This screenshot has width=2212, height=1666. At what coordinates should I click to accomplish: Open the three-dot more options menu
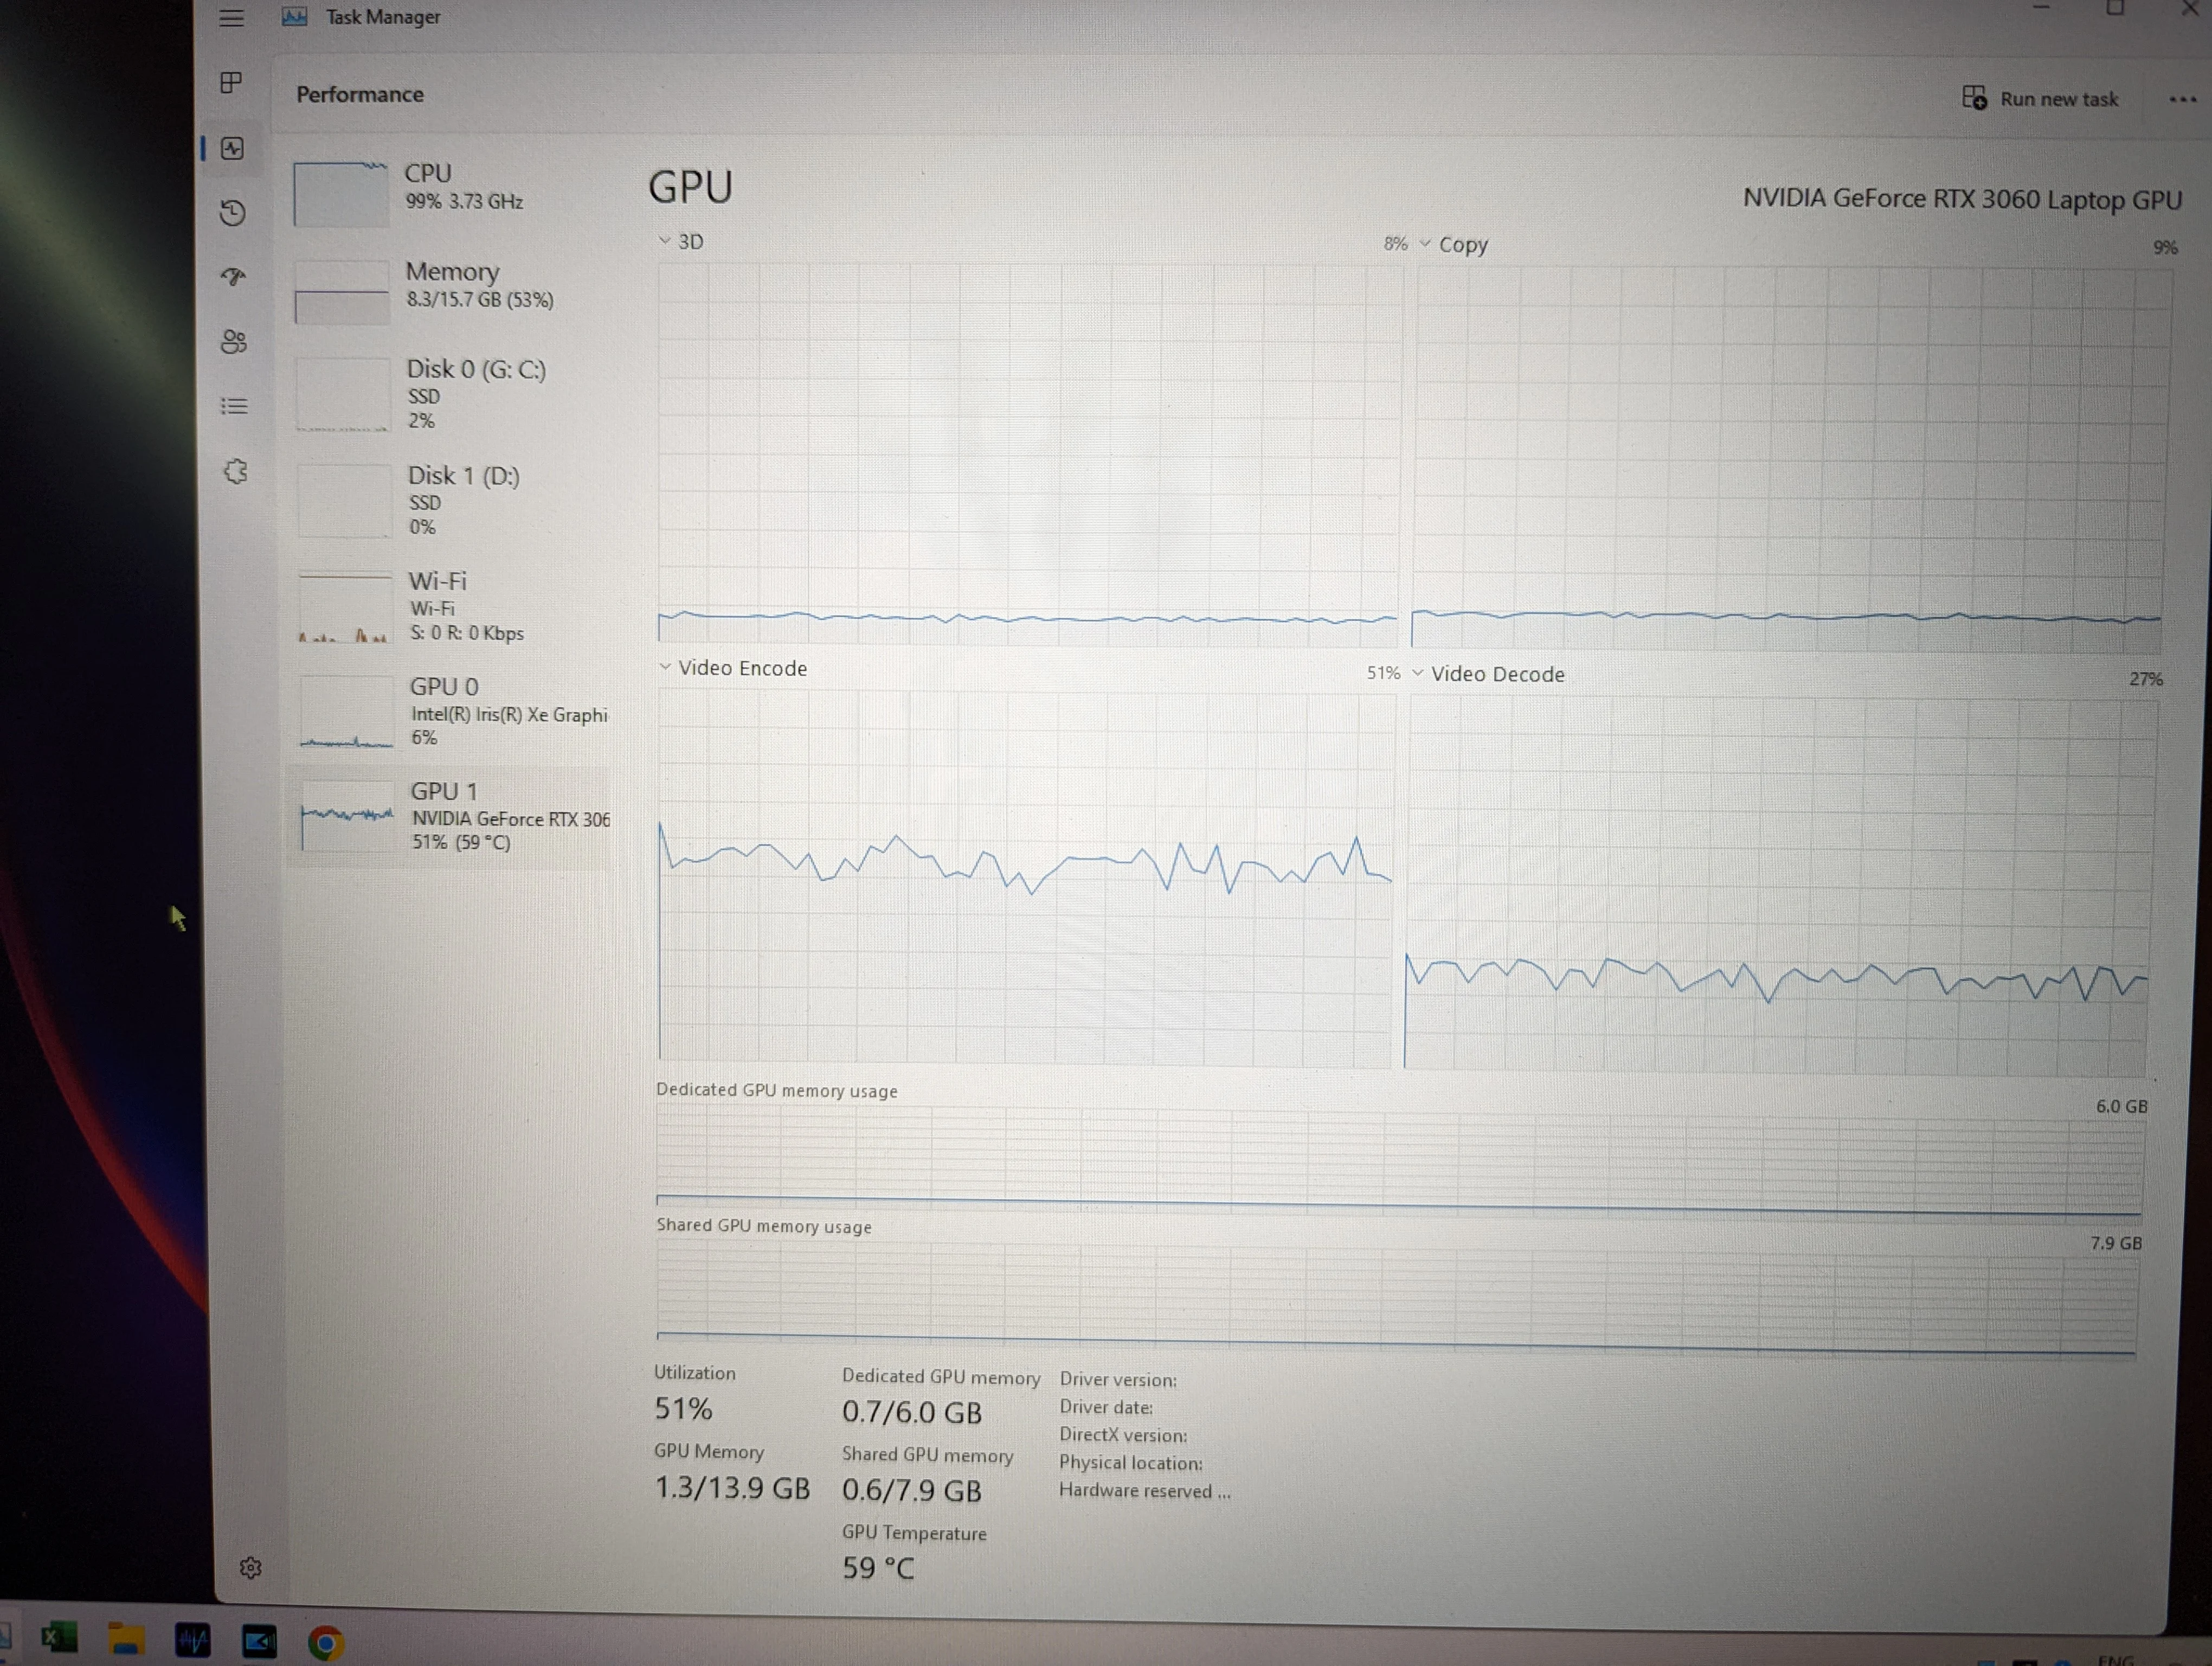pyautogui.click(x=2182, y=99)
